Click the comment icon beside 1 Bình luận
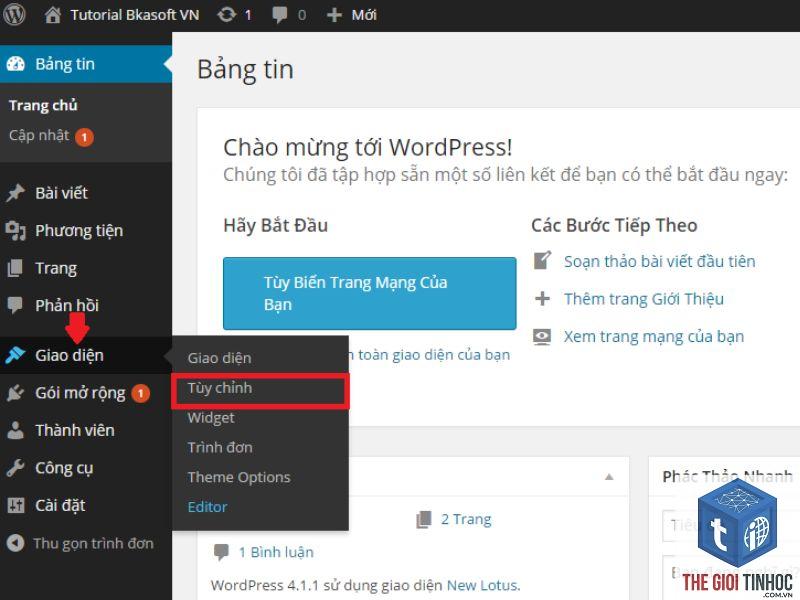 [221, 552]
